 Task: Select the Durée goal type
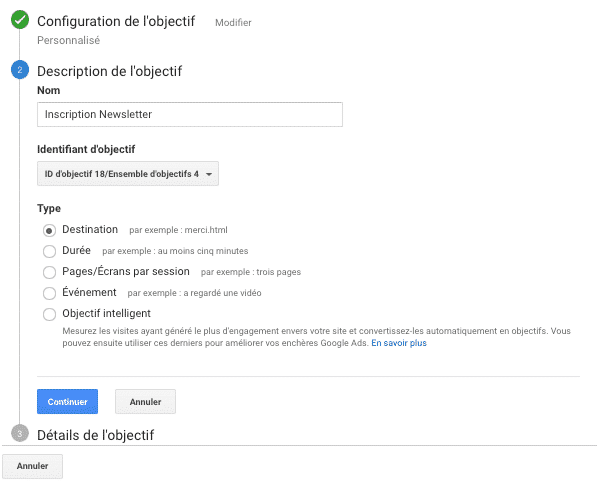[50, 251]
